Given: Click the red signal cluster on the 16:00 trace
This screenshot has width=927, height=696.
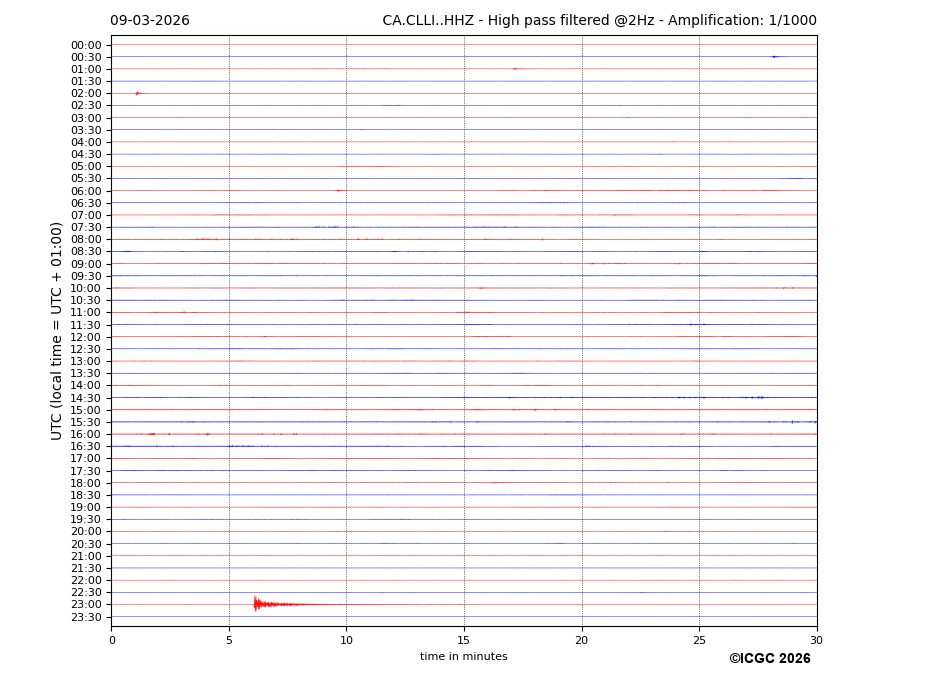Looking at the screenshot, I should pyautogui.click(x=152, y=434).
